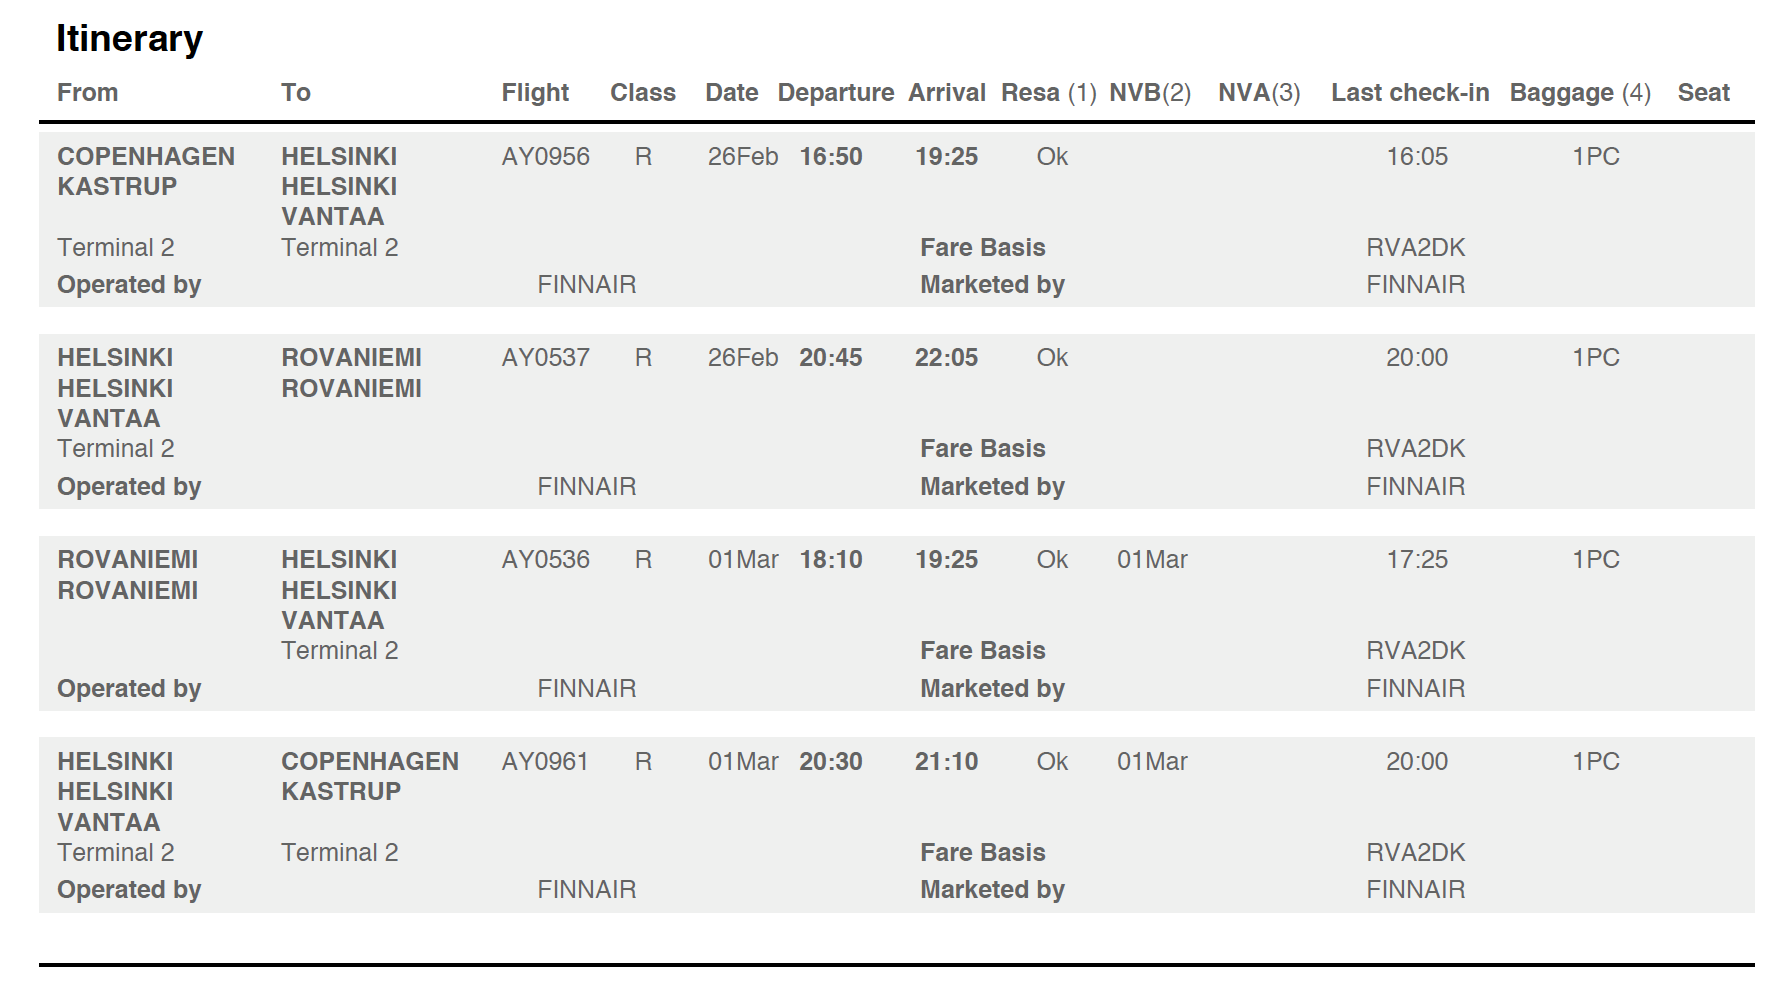The height and width of the screenshot is (982, 1788).
Task: Click COPENHAGEN KASTRUP origin in first row
Action: point(146,171)
